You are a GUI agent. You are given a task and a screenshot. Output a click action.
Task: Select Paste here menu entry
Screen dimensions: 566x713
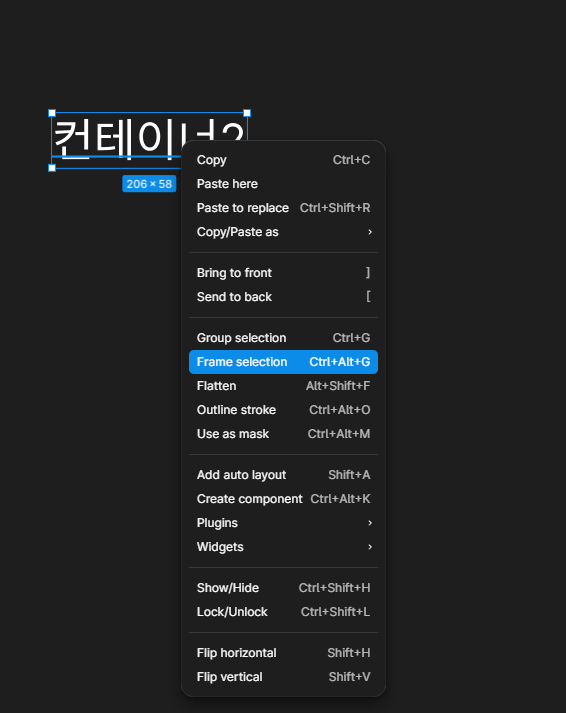[x=283, y=184]
